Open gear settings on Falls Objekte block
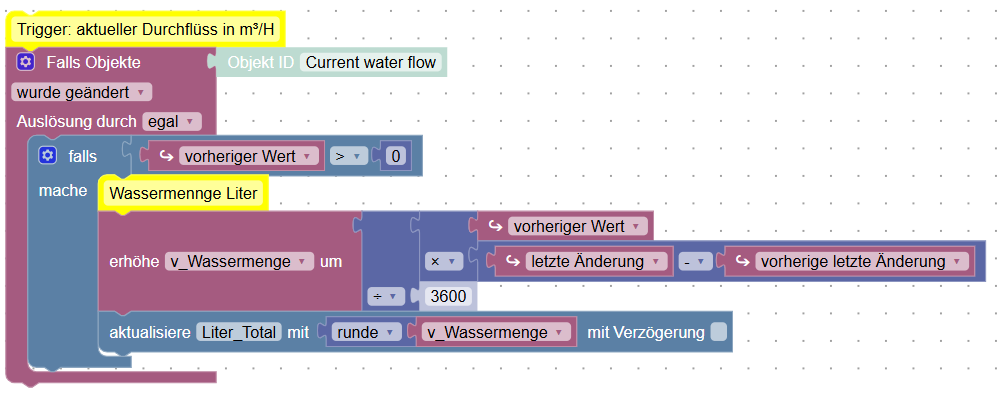Screen dimensions: 999x393 pos(25,62)
